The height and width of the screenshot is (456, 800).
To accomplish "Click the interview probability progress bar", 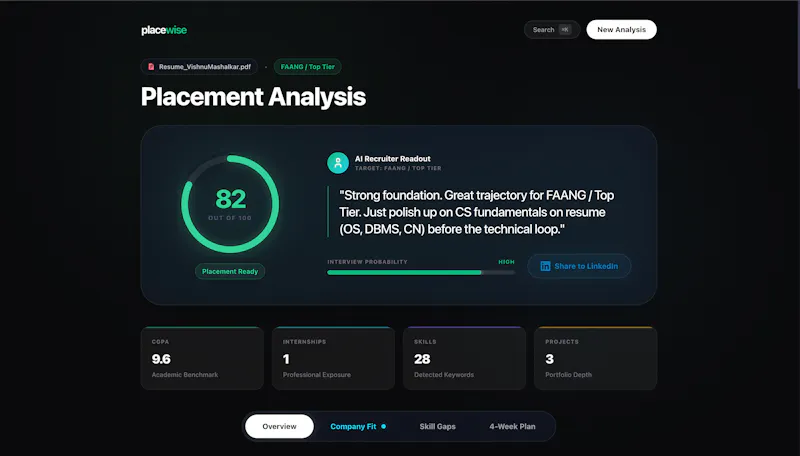I will tap(421, 272).
